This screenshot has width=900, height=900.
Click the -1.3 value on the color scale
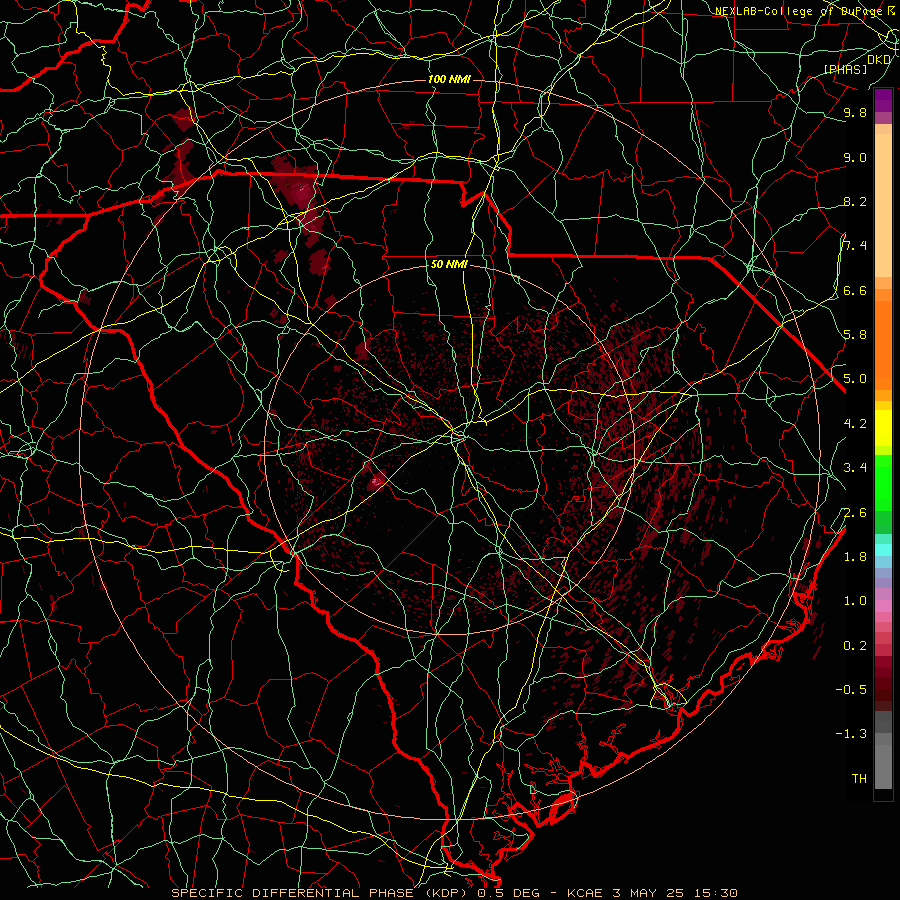(851, 734)
